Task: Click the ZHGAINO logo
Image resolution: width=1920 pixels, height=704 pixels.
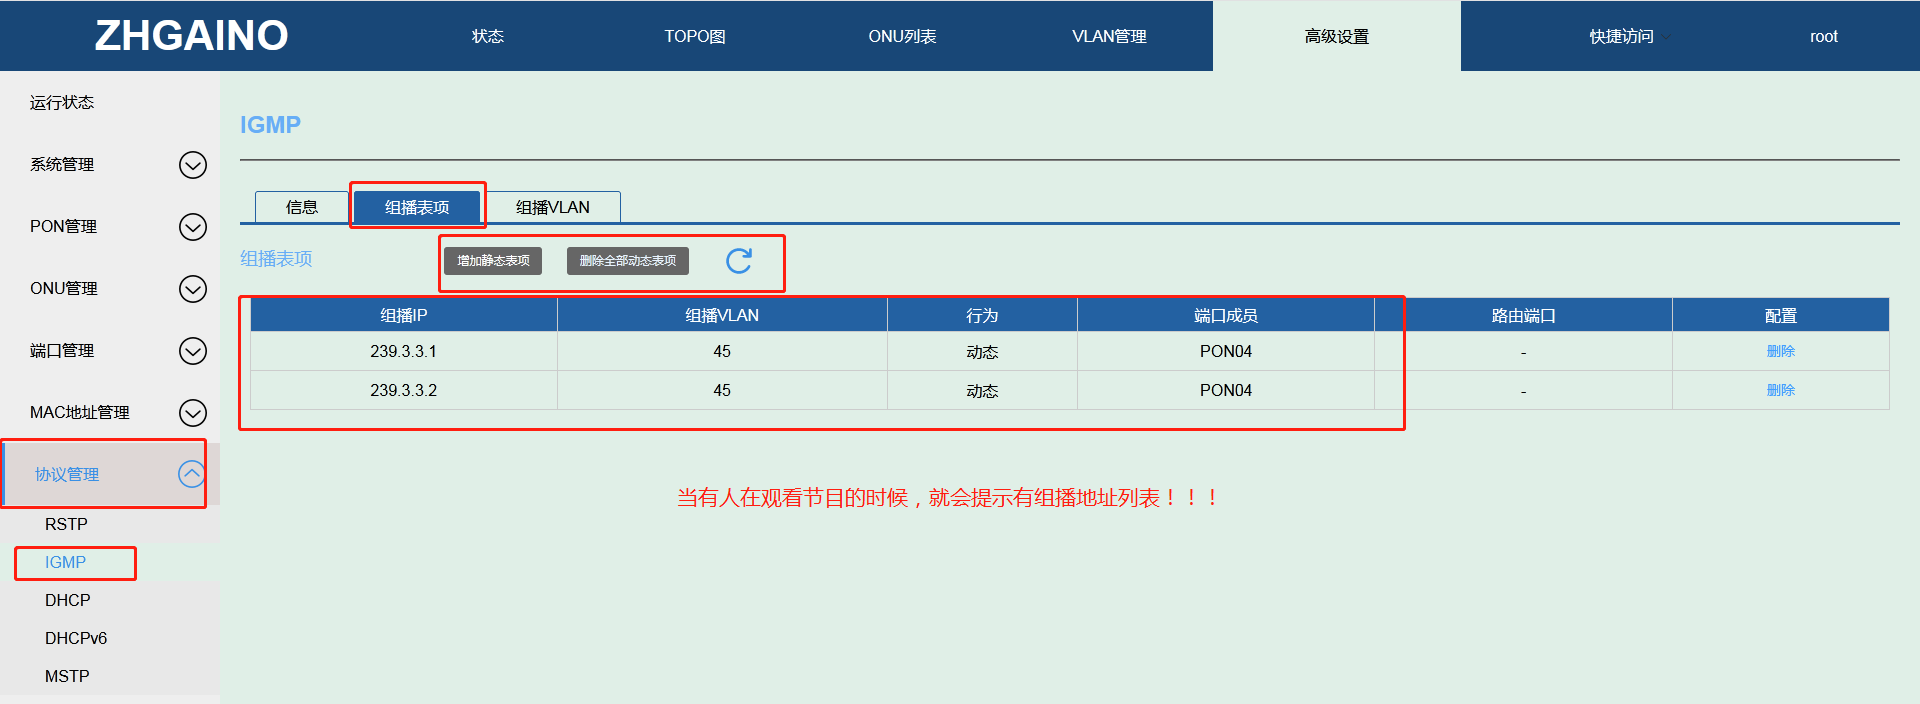Action: tap(191, 36)
